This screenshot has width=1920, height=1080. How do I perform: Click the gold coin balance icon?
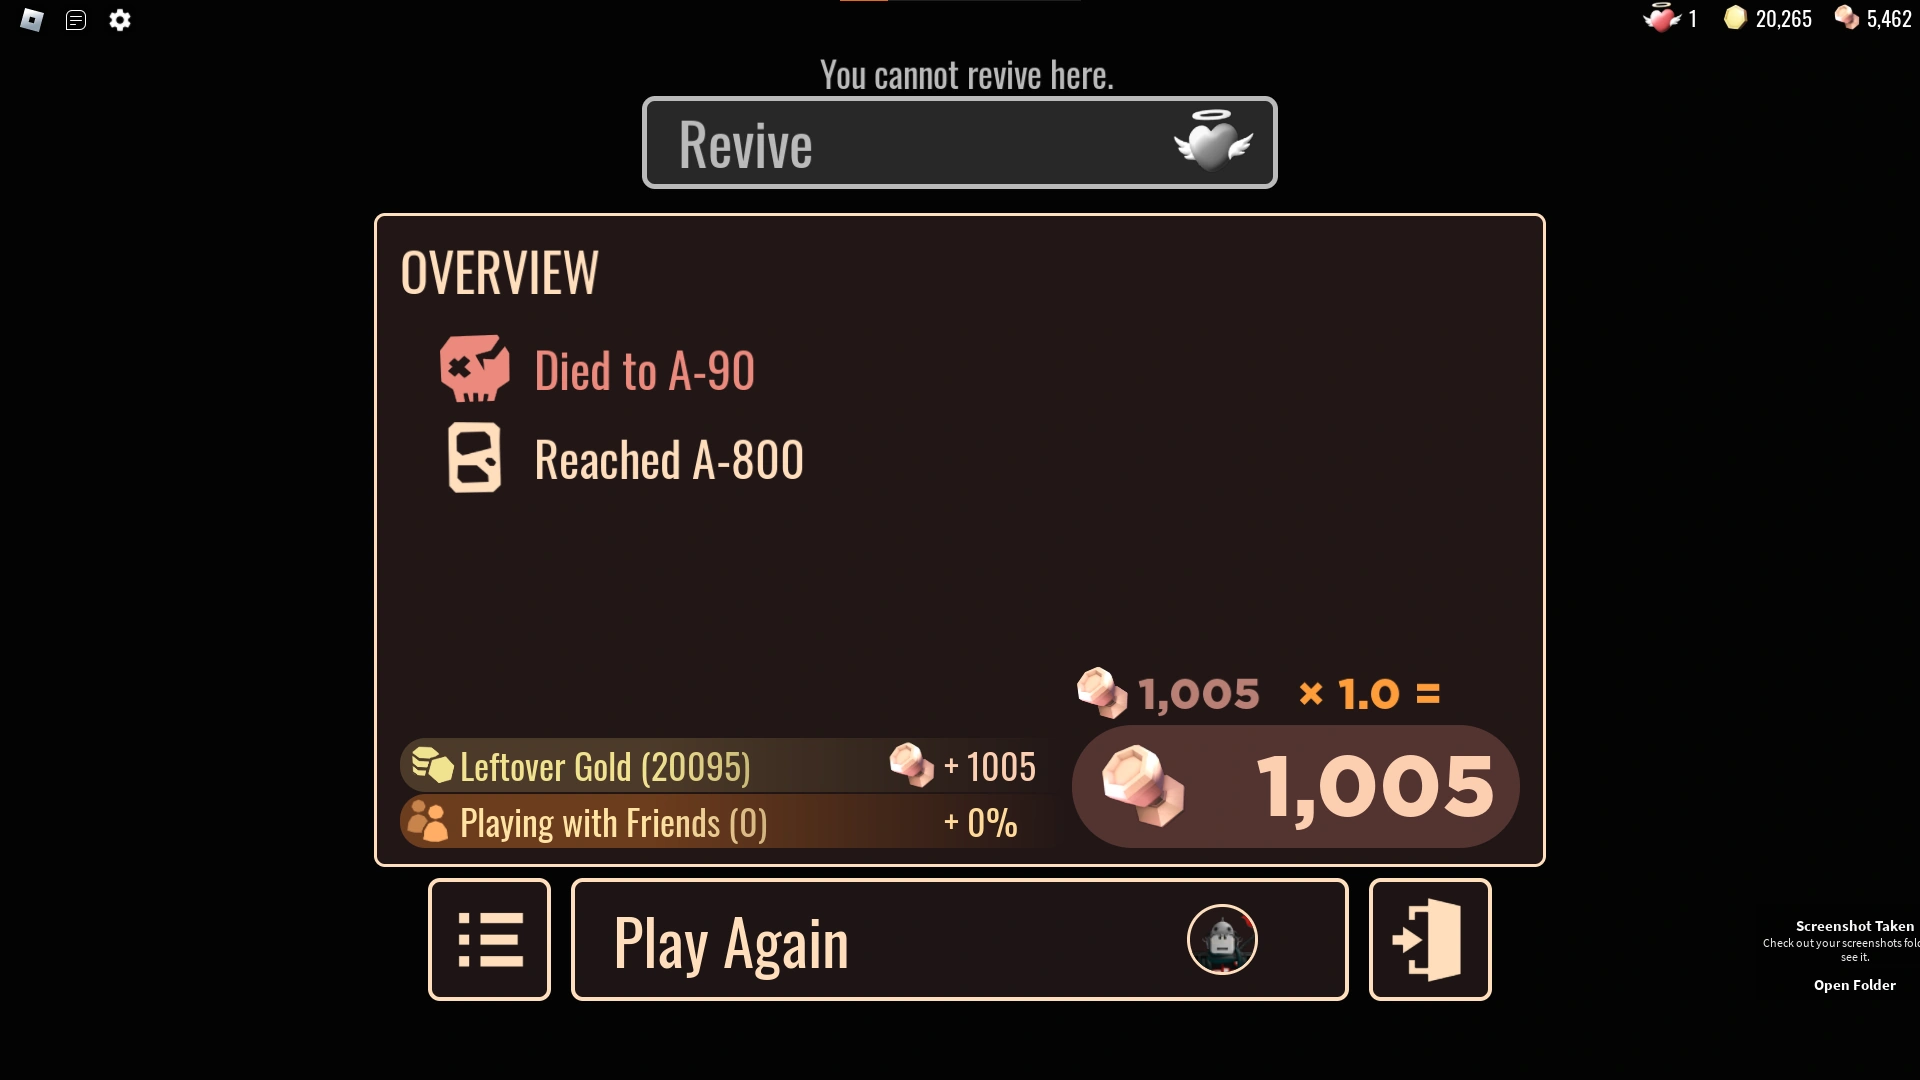click(x=1735, y=18)
